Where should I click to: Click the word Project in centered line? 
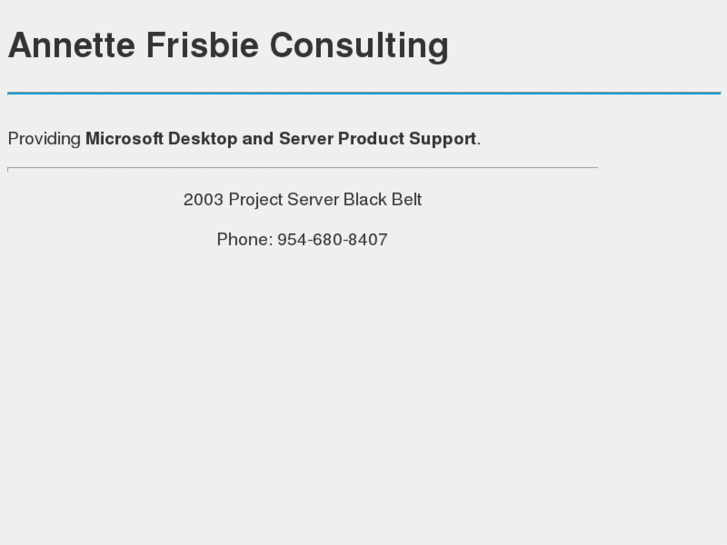pos(256,199)
